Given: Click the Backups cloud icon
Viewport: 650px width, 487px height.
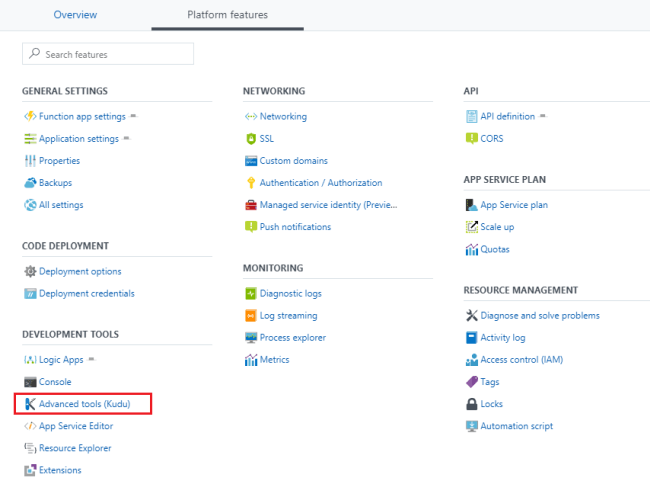Looking at the screenshot, I should tap(30, 183).
